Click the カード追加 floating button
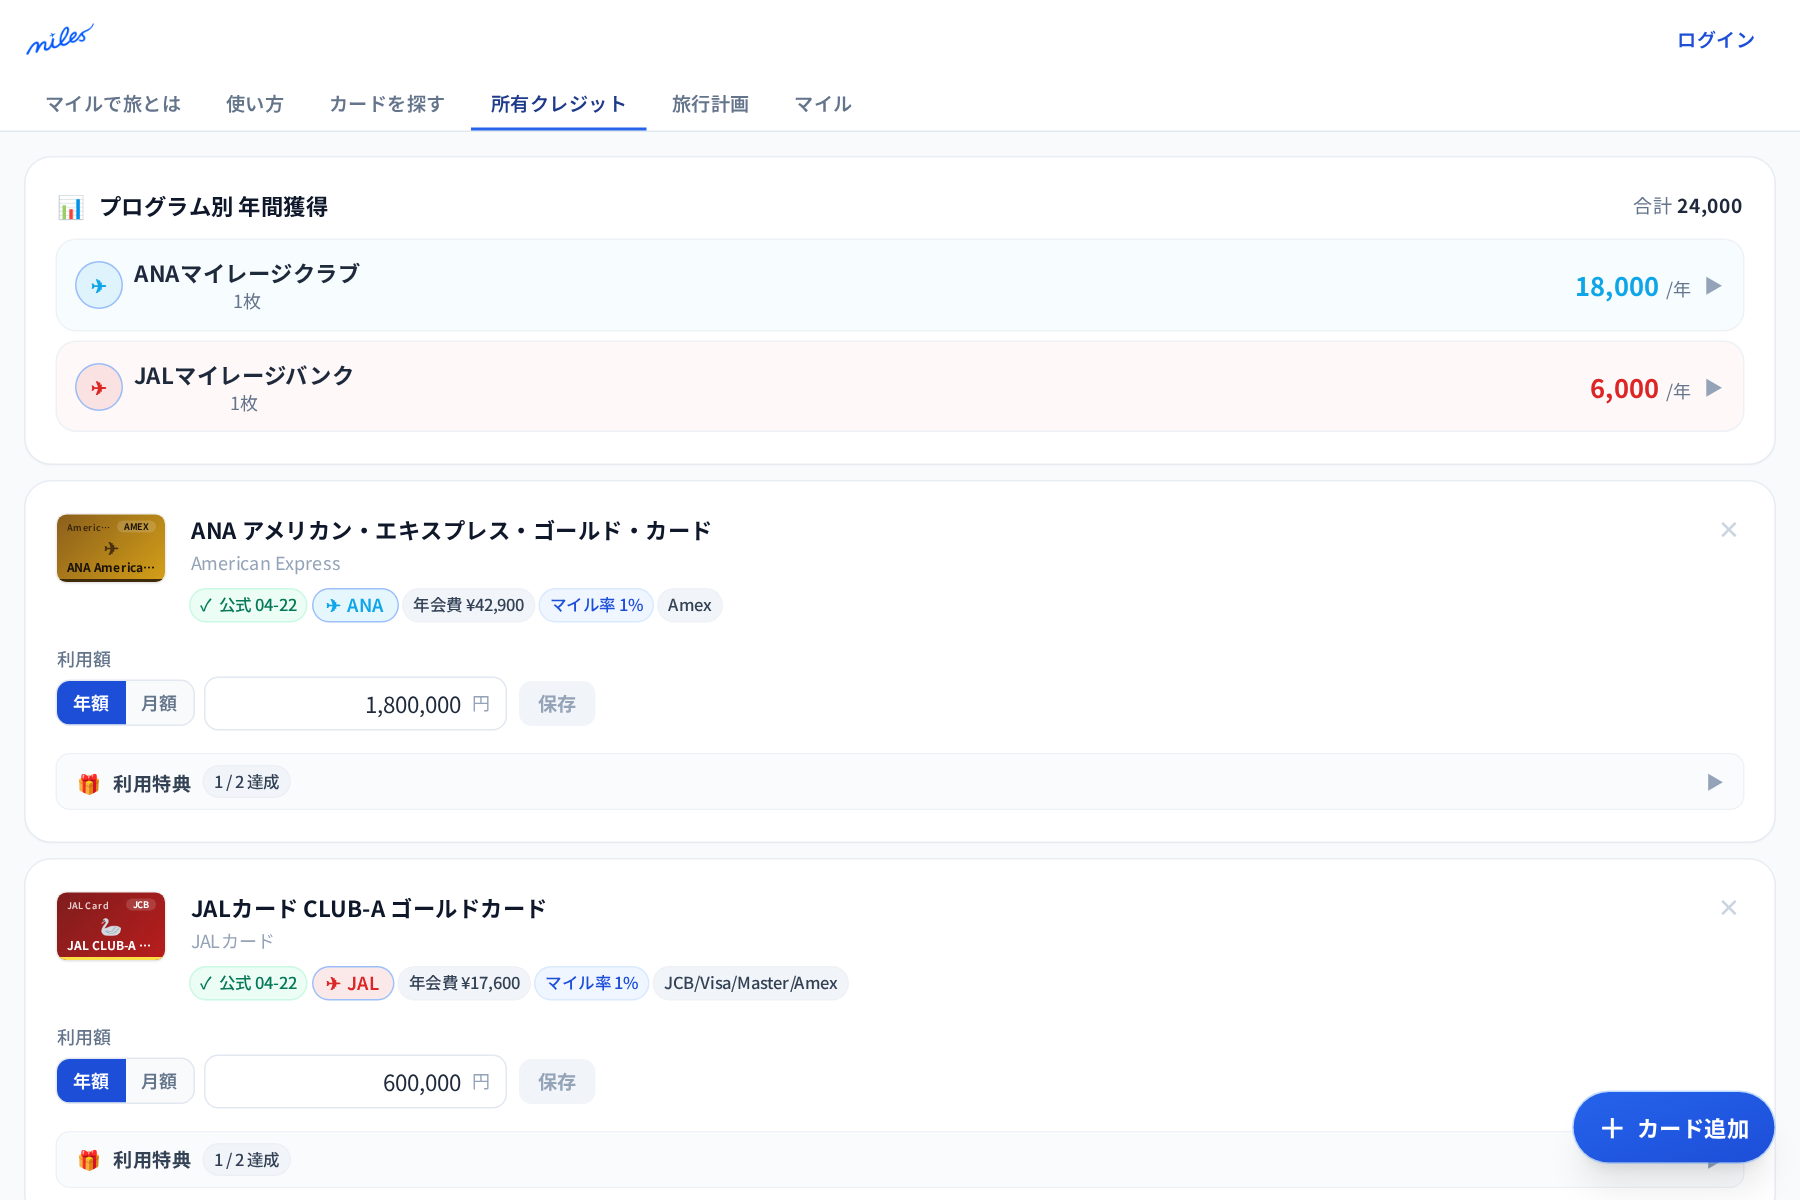The height and width of the screenshot is (1200, 1800). click(1674, 1128)
